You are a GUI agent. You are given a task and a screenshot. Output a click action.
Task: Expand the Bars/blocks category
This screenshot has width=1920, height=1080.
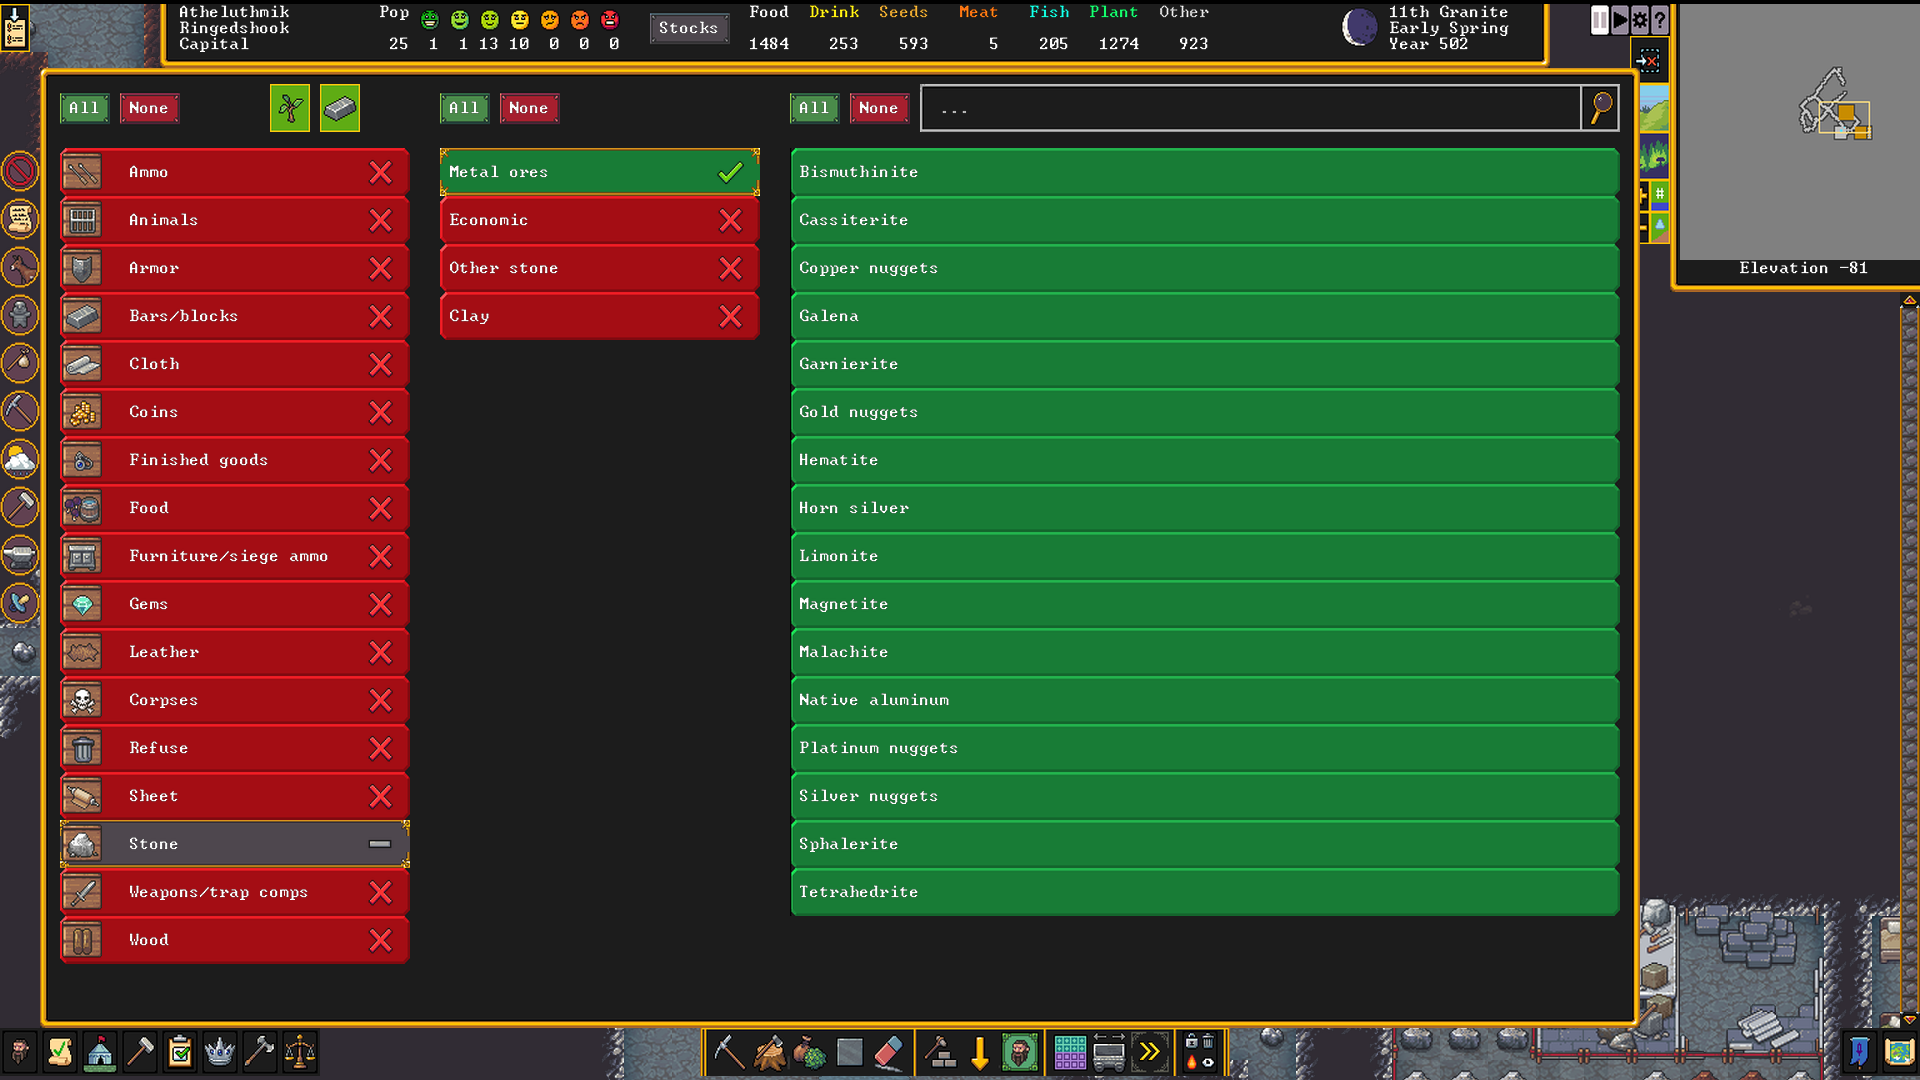pos(235,316)
